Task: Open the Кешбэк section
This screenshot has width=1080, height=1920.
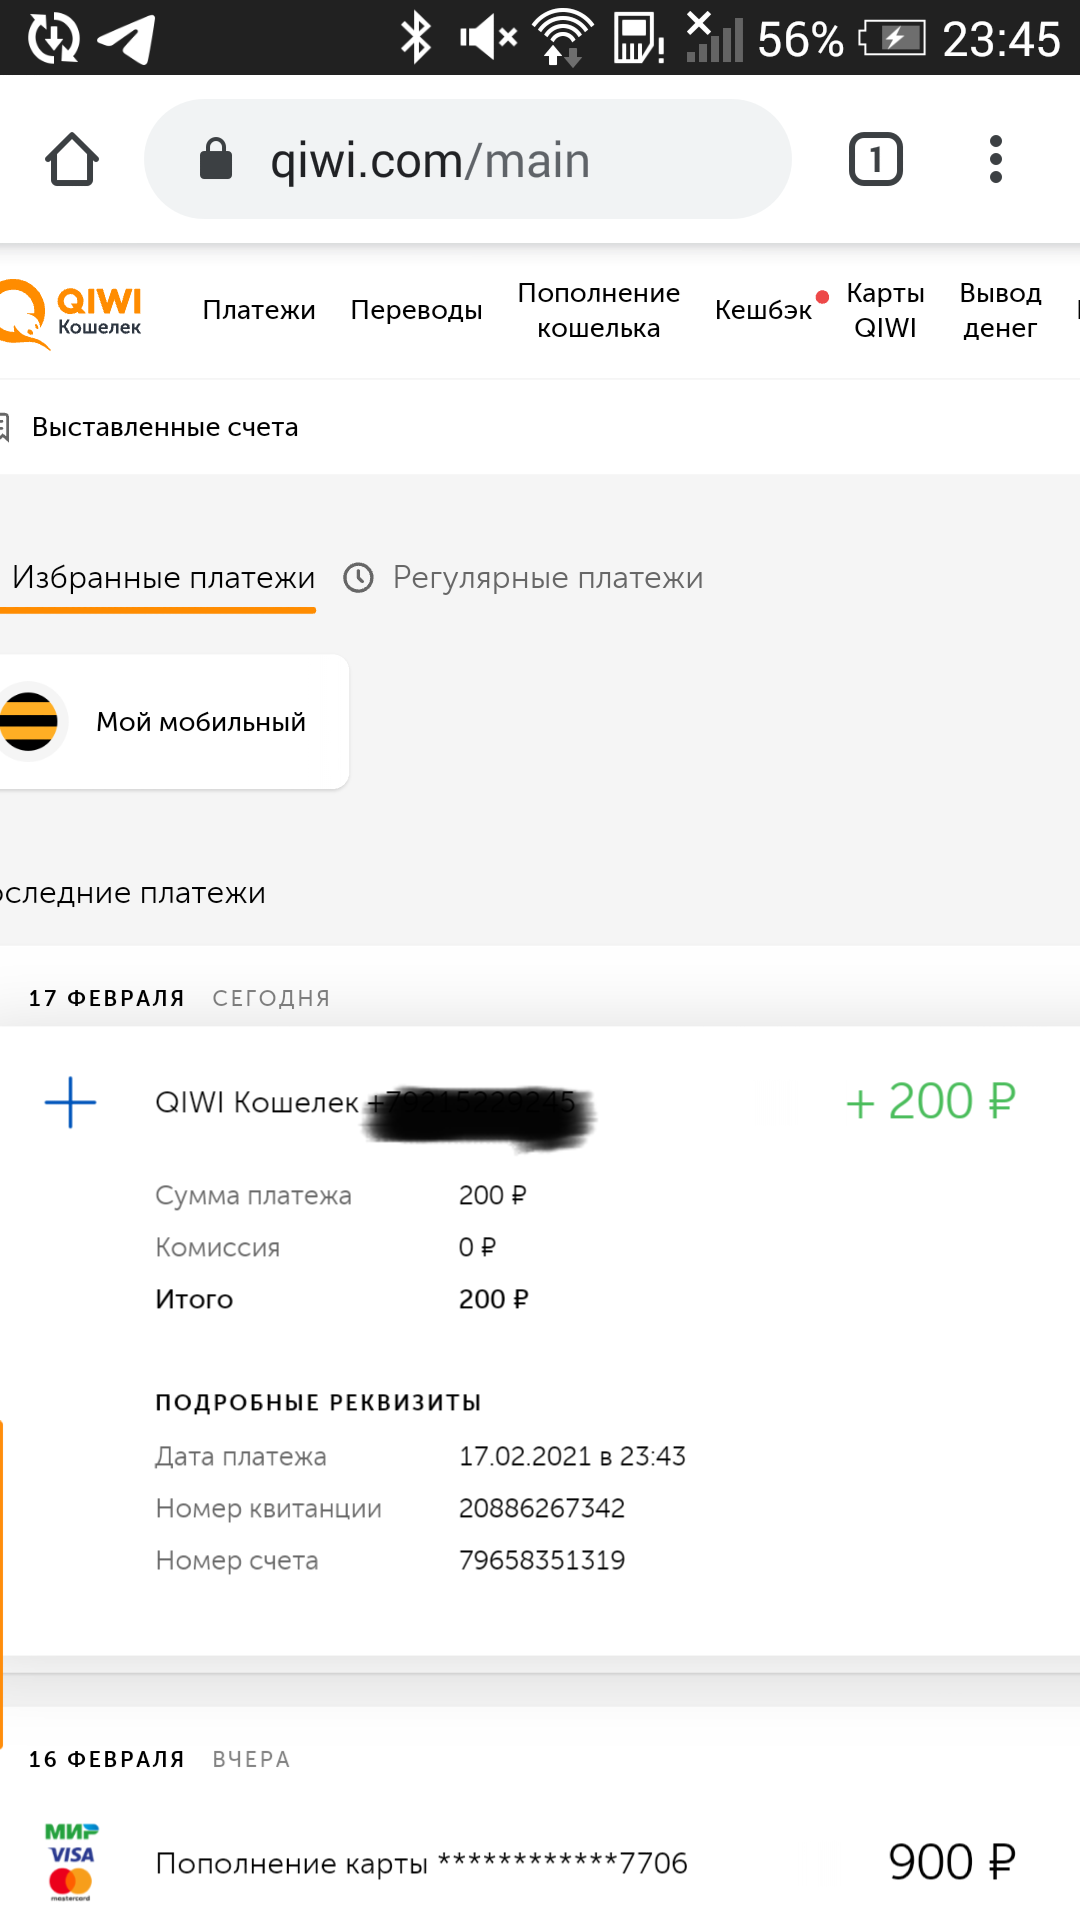Action: [763, 310]
